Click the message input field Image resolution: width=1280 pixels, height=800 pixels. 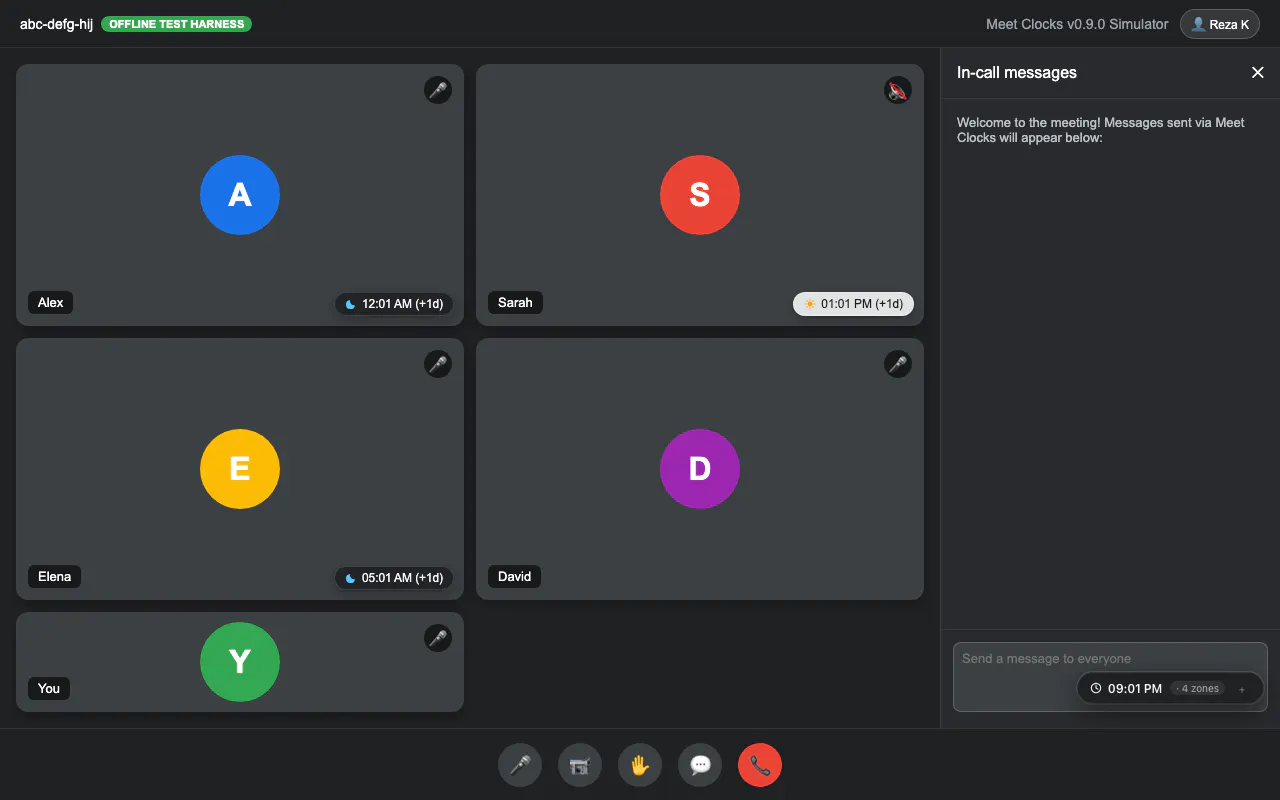click(x=1110, y=677)
